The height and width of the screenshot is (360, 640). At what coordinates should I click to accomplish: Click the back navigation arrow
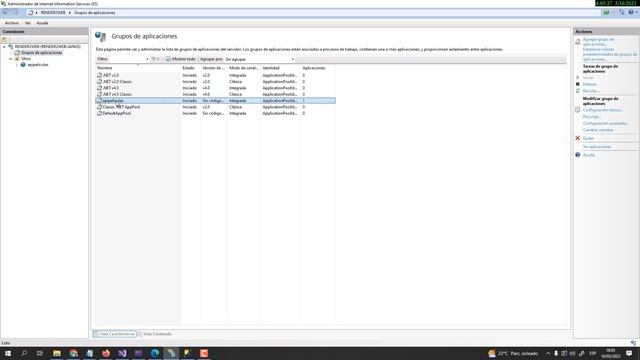pos(5,13)
